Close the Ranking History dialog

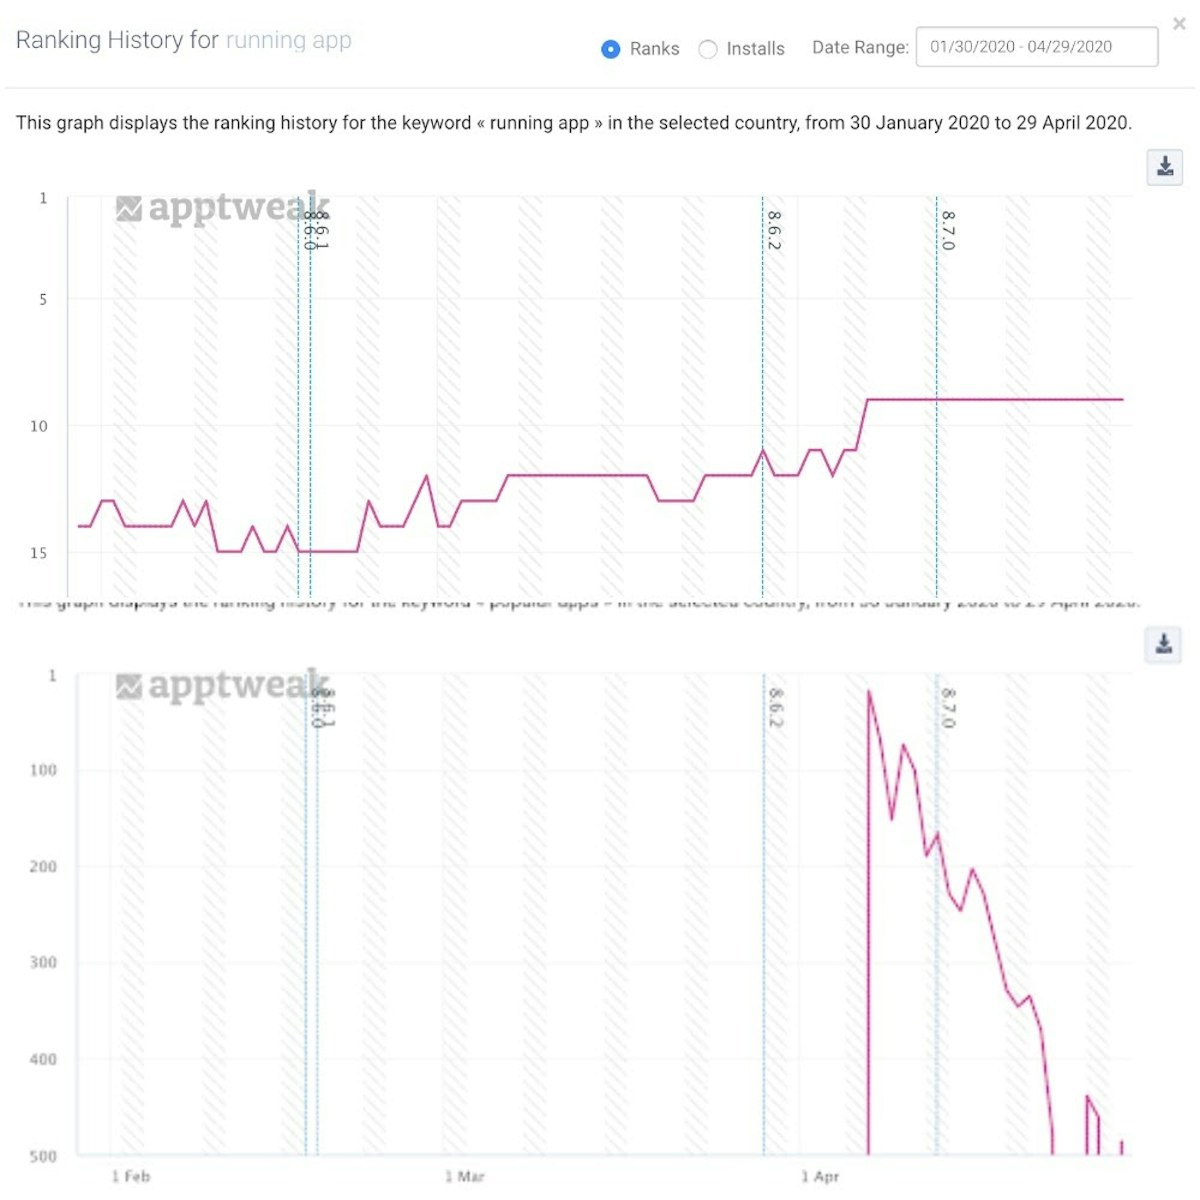[x=1179, y=25]
